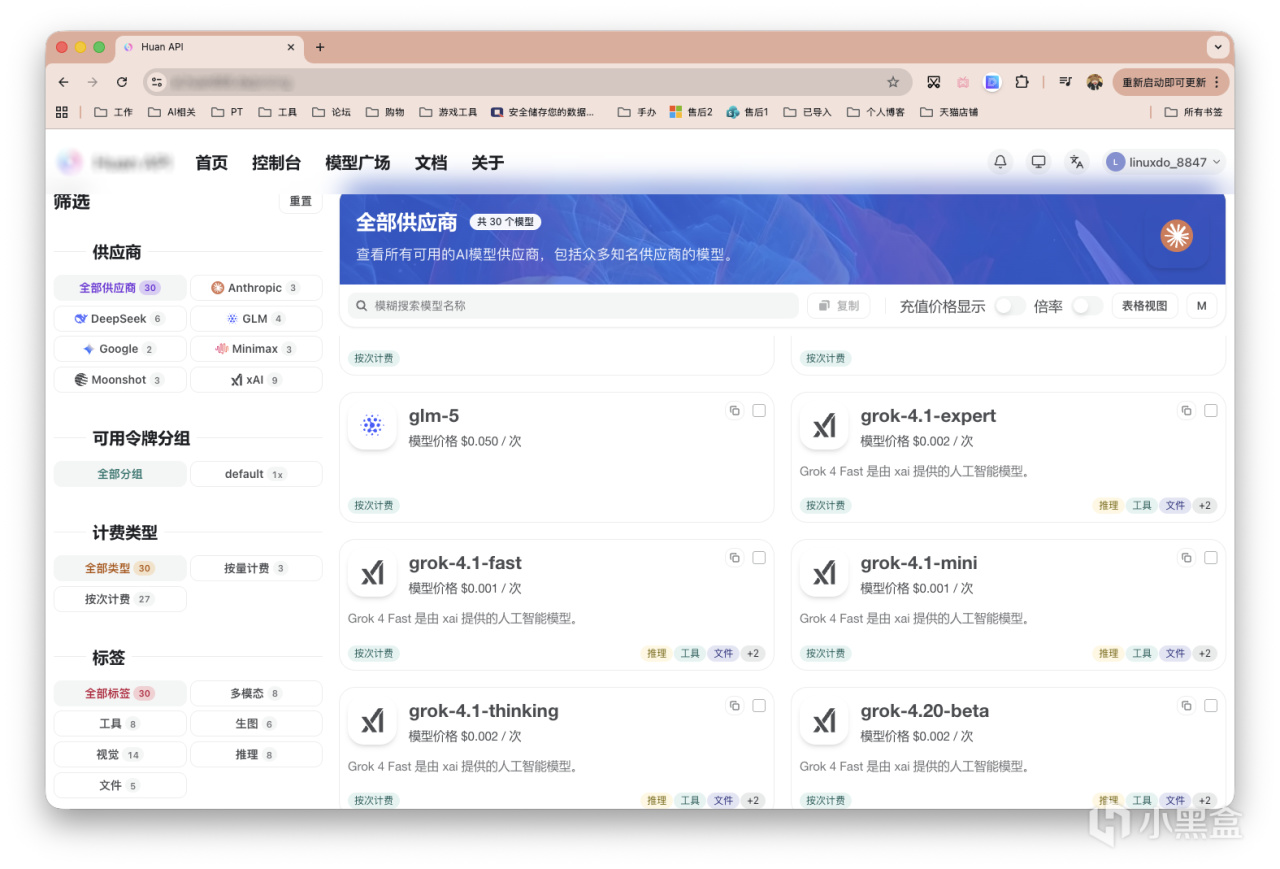The image size is (1280, 869).
Task: Switch theme using the monitor icon
Action: (x=1038, y=162)
